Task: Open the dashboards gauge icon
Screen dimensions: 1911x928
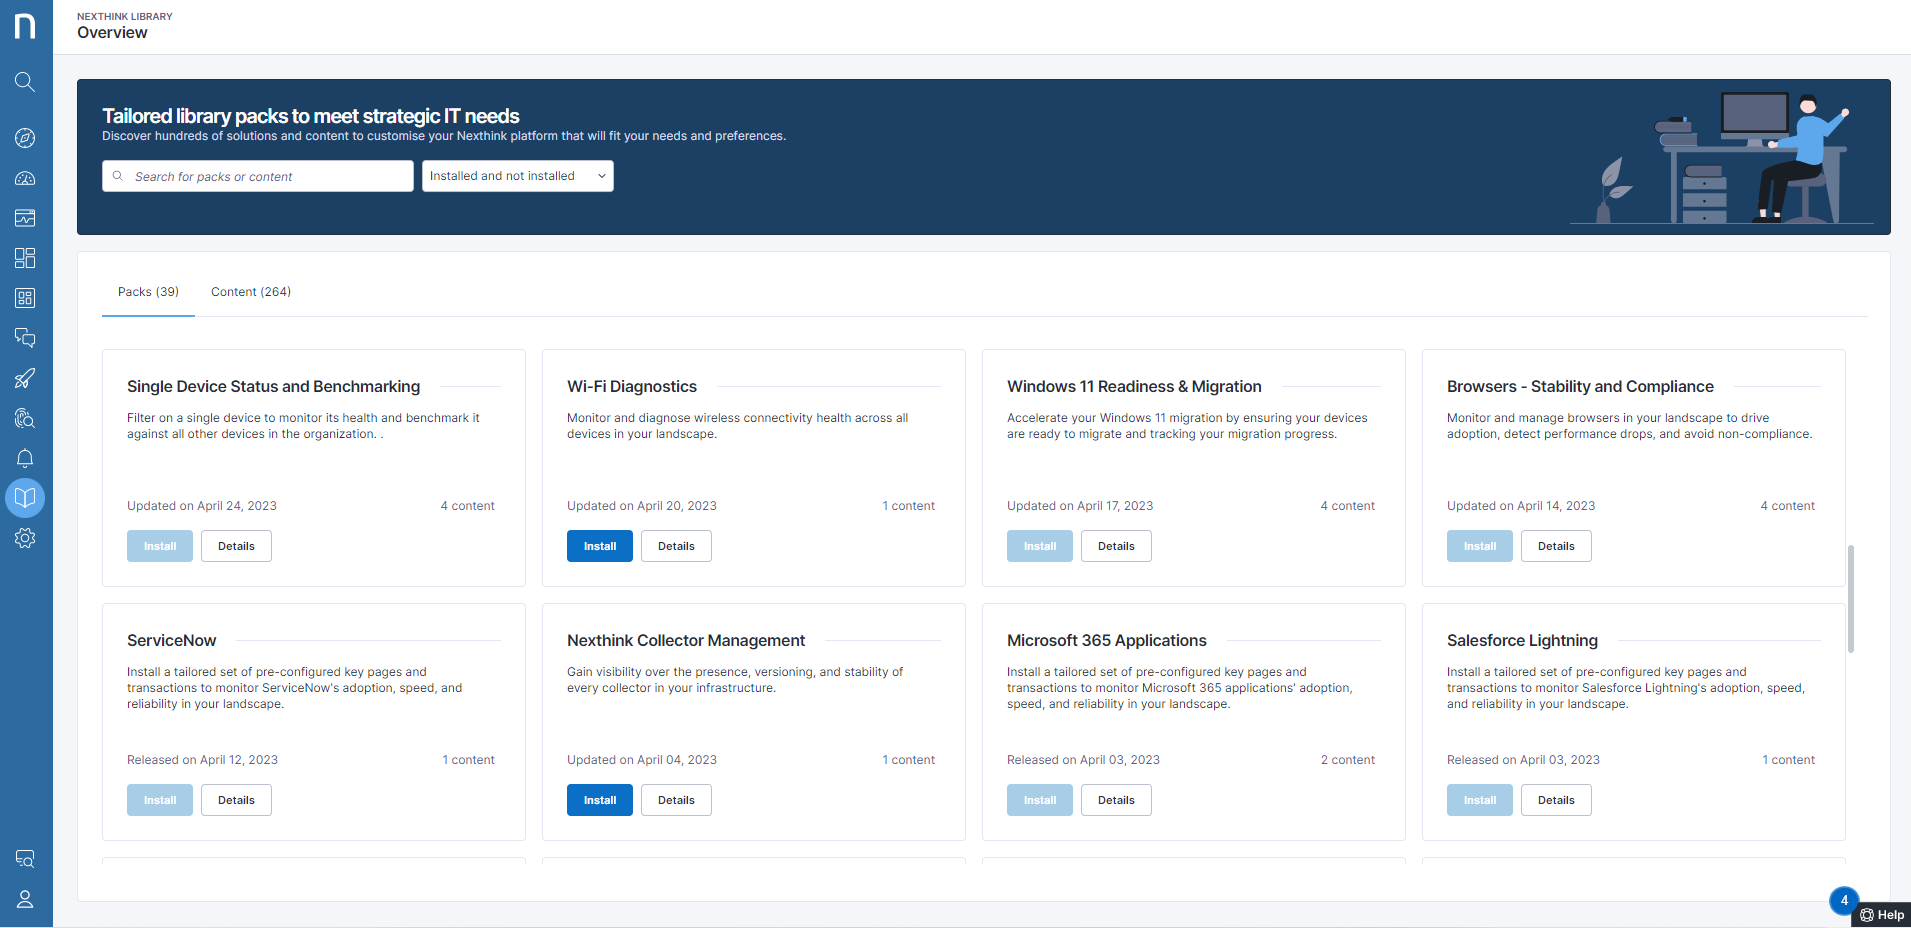Action: (25, 178)
